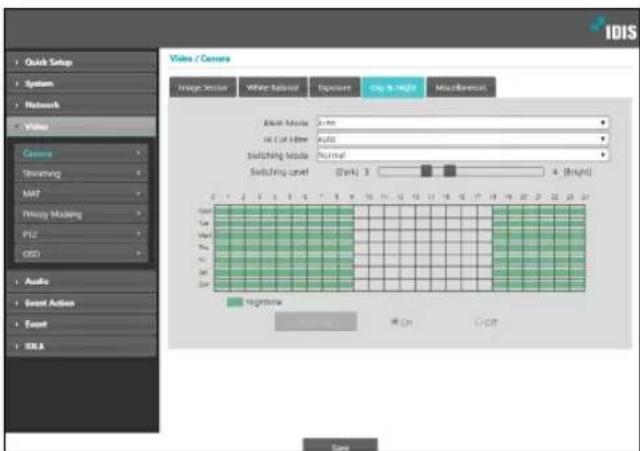Click the grayed button left of On
The height and width of the screenshot is (451, 640).
click(316, 322)
